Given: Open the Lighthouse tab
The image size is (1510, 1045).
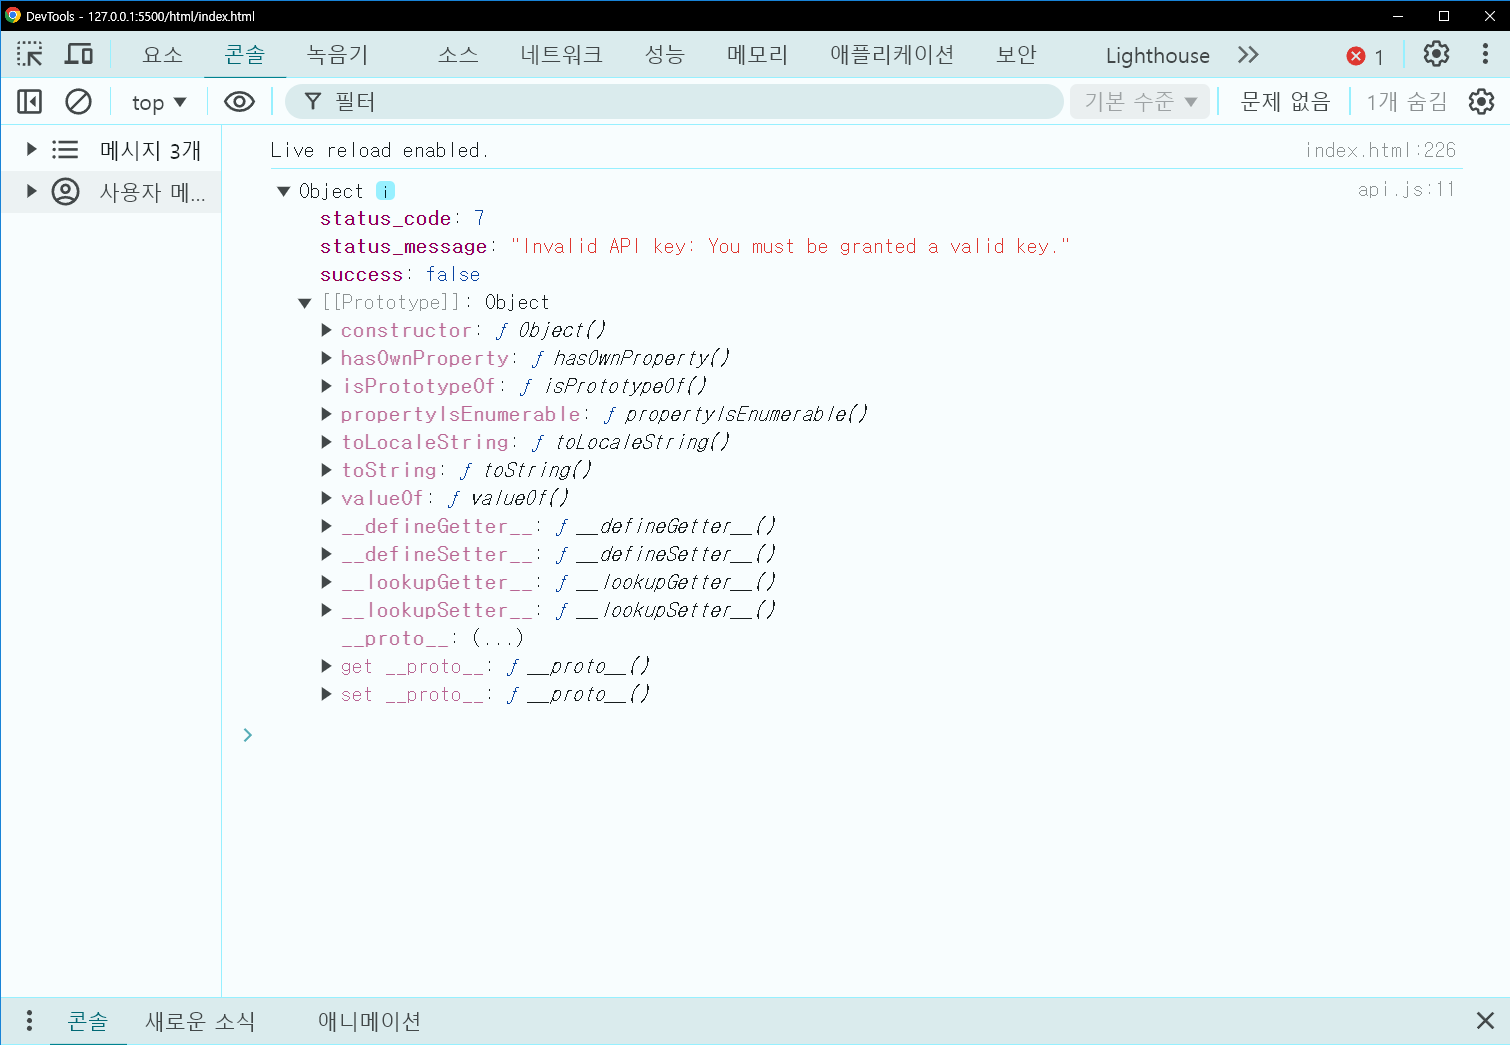Looking at the screenshot, I should pos(1157,56).
